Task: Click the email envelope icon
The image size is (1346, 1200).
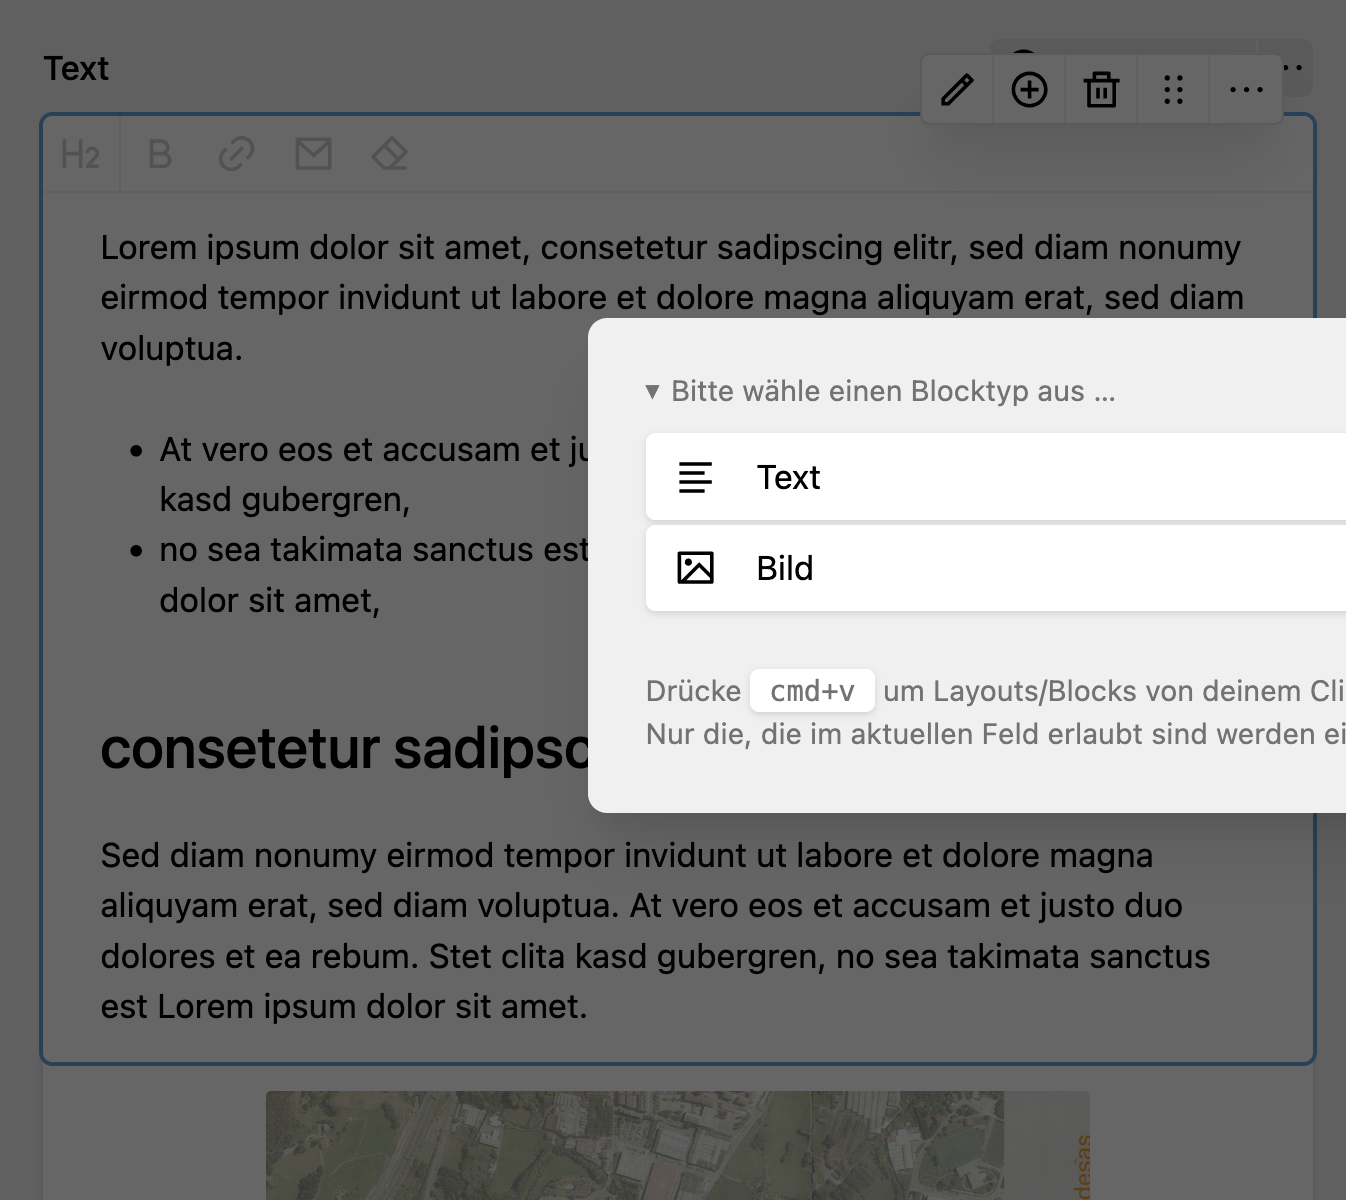Action: point(312,154)
